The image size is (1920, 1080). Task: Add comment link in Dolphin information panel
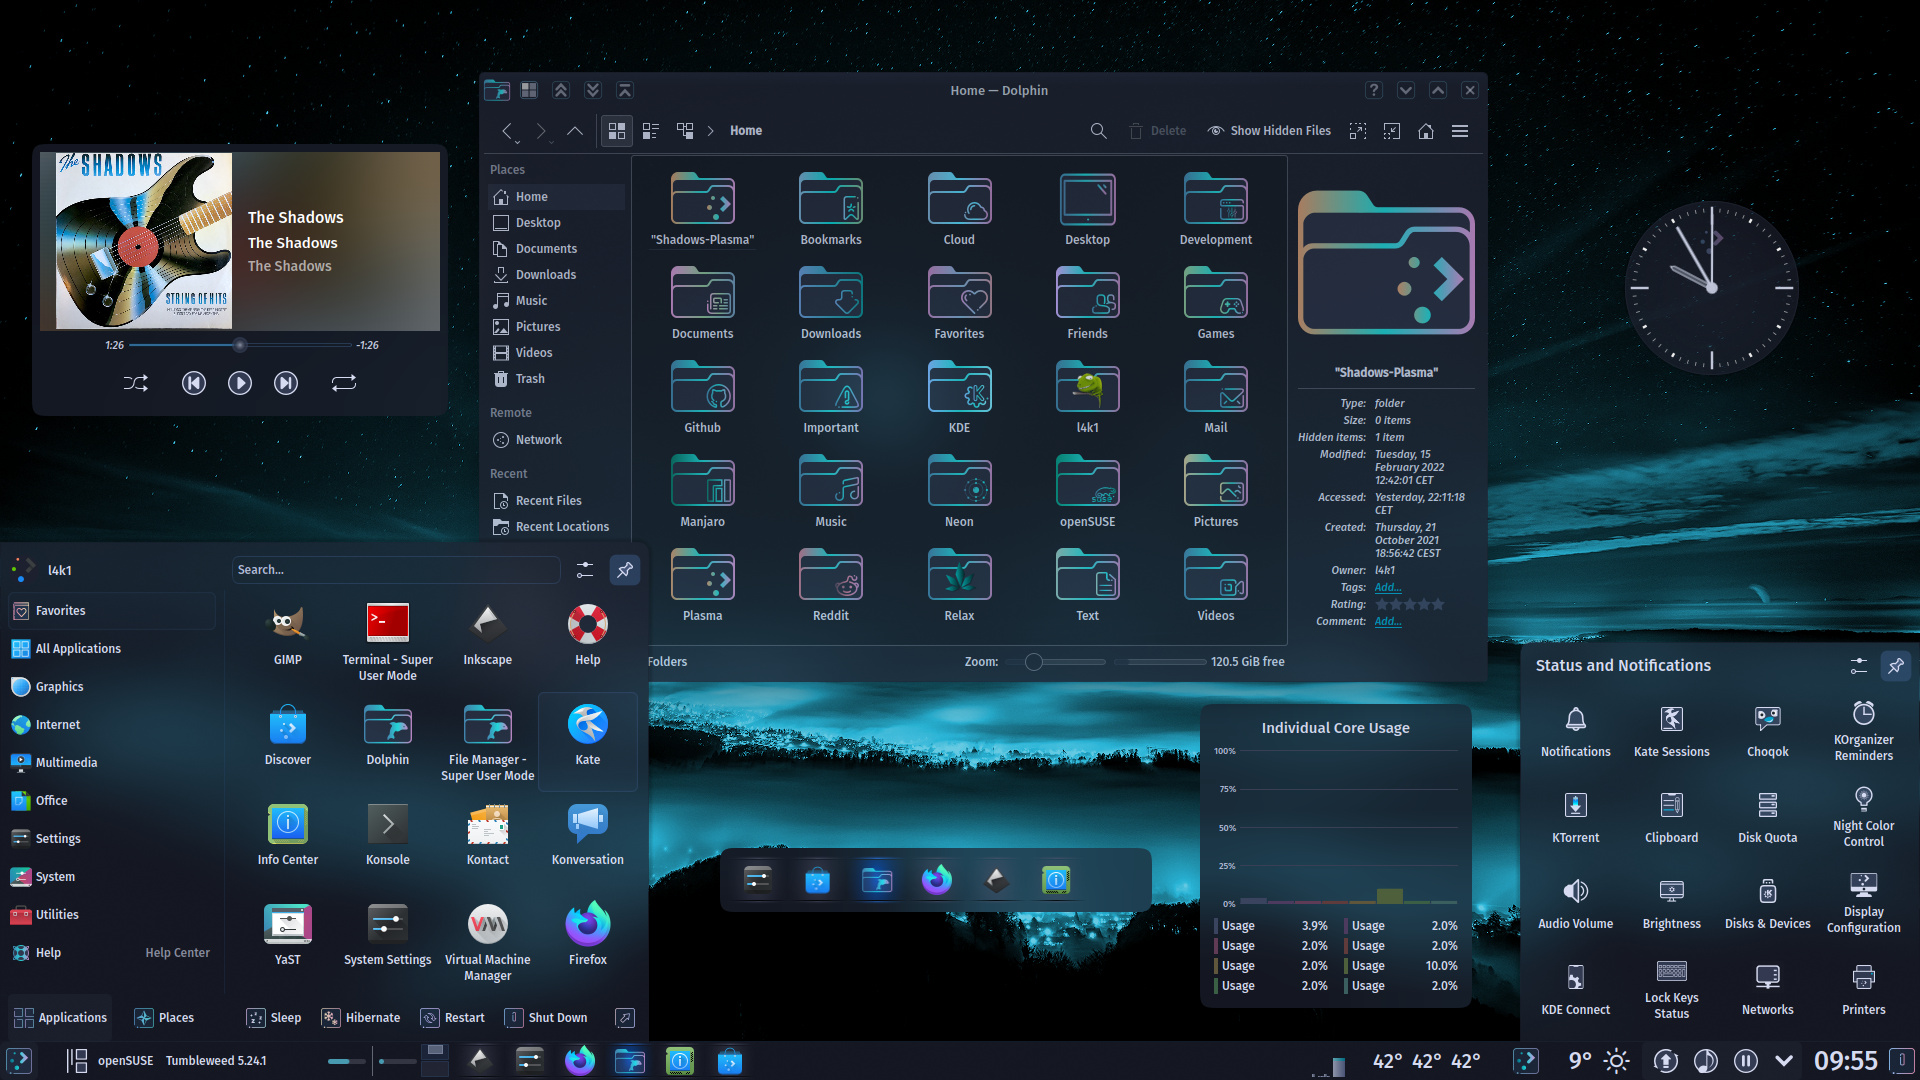[x=1387, y=621]
